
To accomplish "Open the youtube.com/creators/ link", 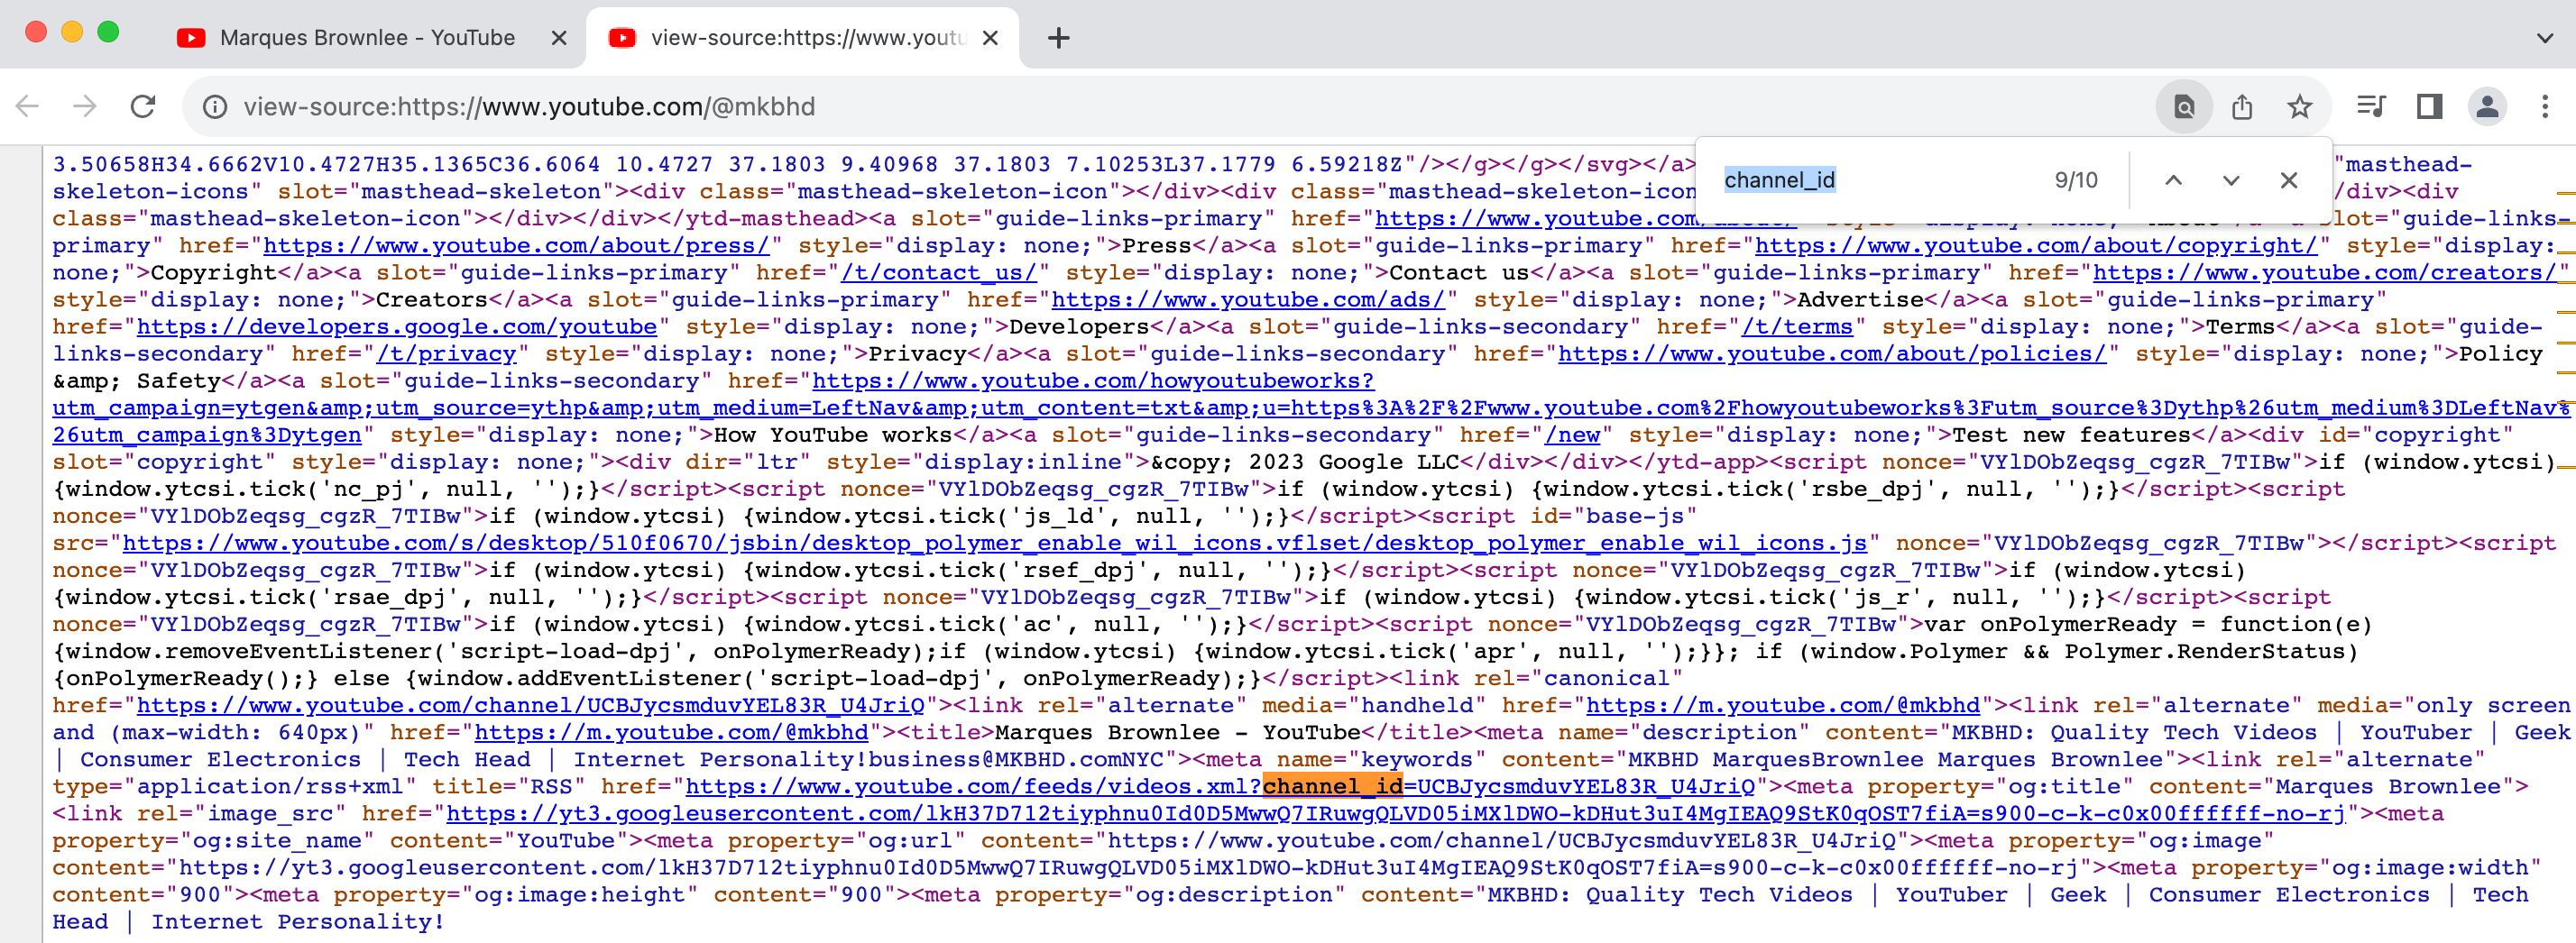I will pyautogui.click(x=2325, y=273).
